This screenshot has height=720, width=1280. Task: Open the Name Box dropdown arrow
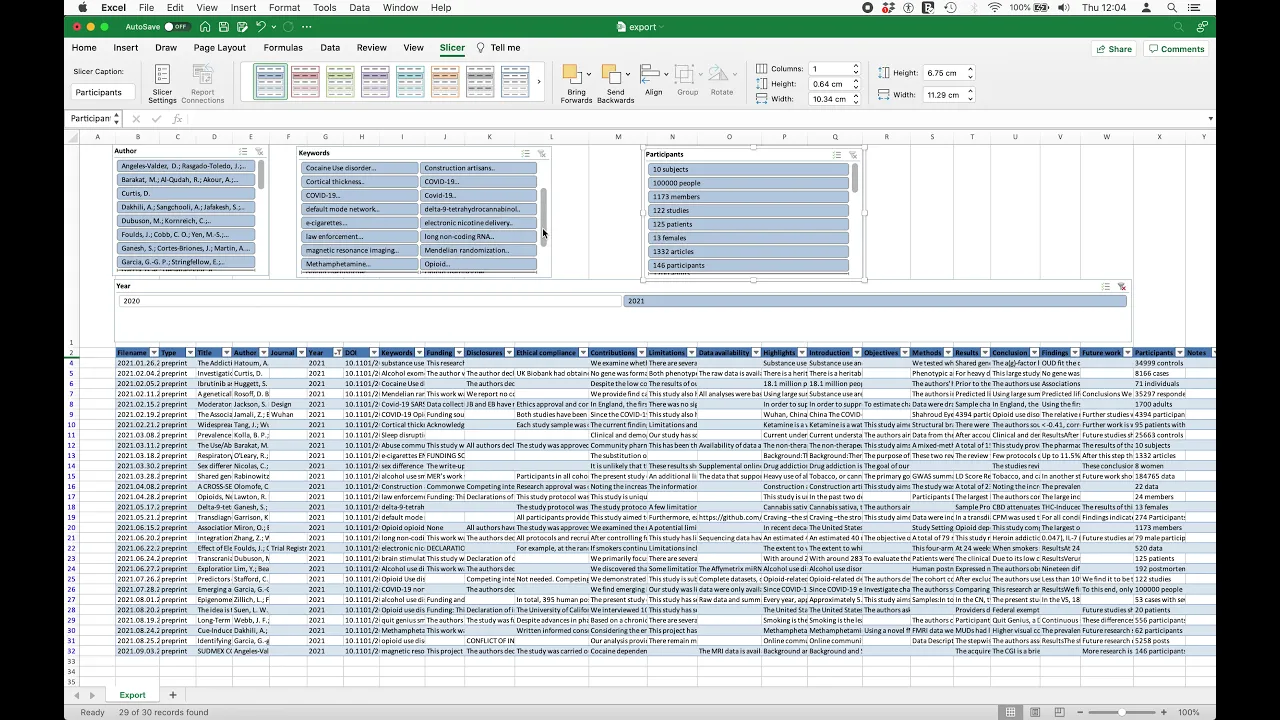coord(116,119)
